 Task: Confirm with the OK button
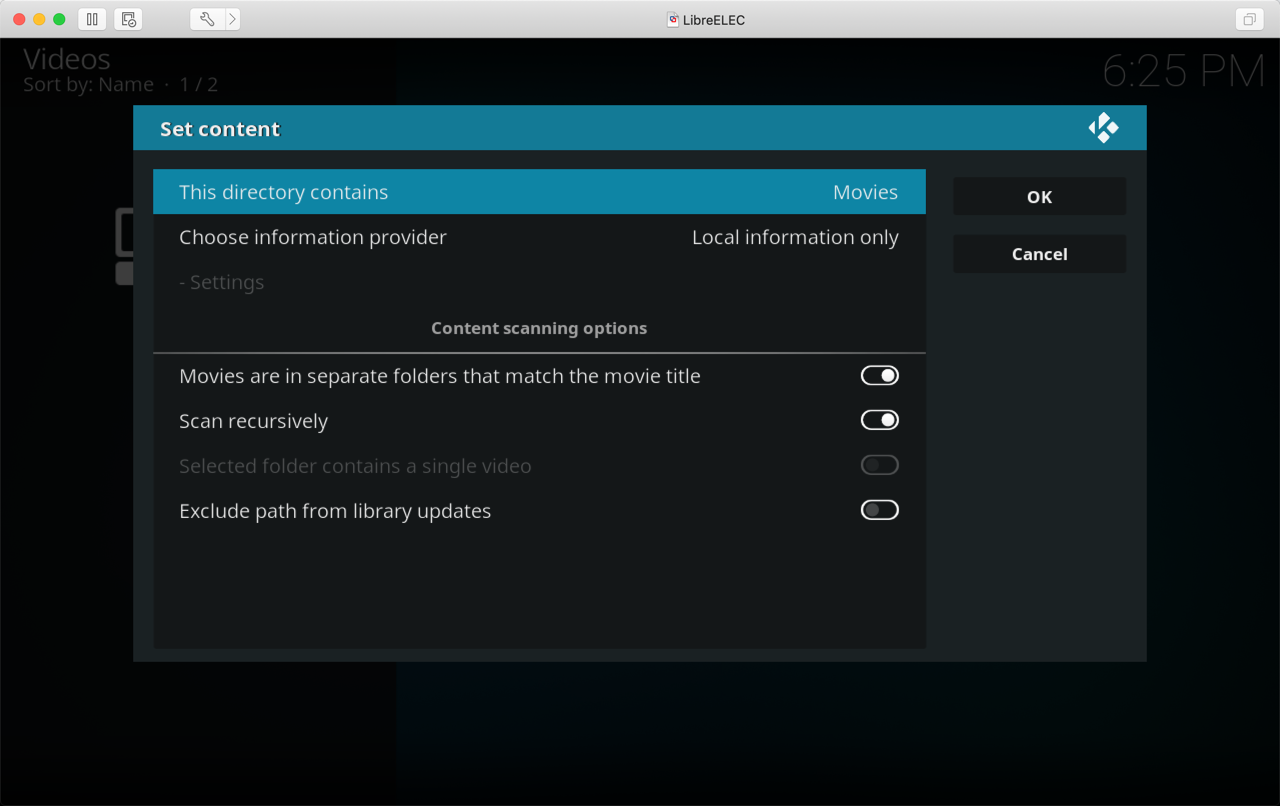pyautogui.click(x=1039, y=197)
